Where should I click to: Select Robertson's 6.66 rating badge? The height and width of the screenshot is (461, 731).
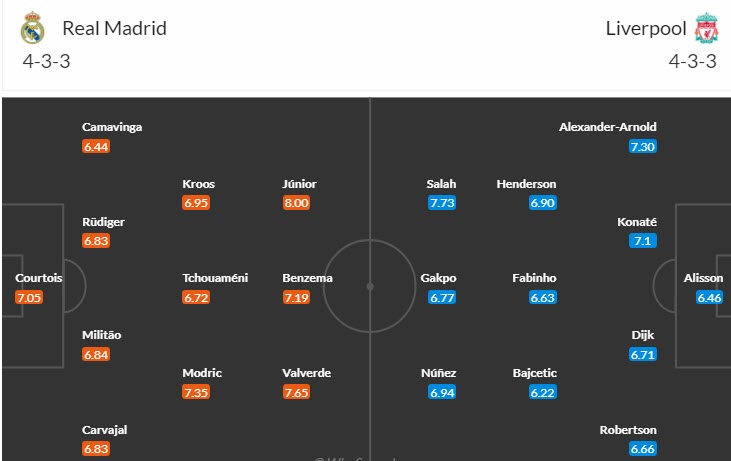[x=643, y=449]
